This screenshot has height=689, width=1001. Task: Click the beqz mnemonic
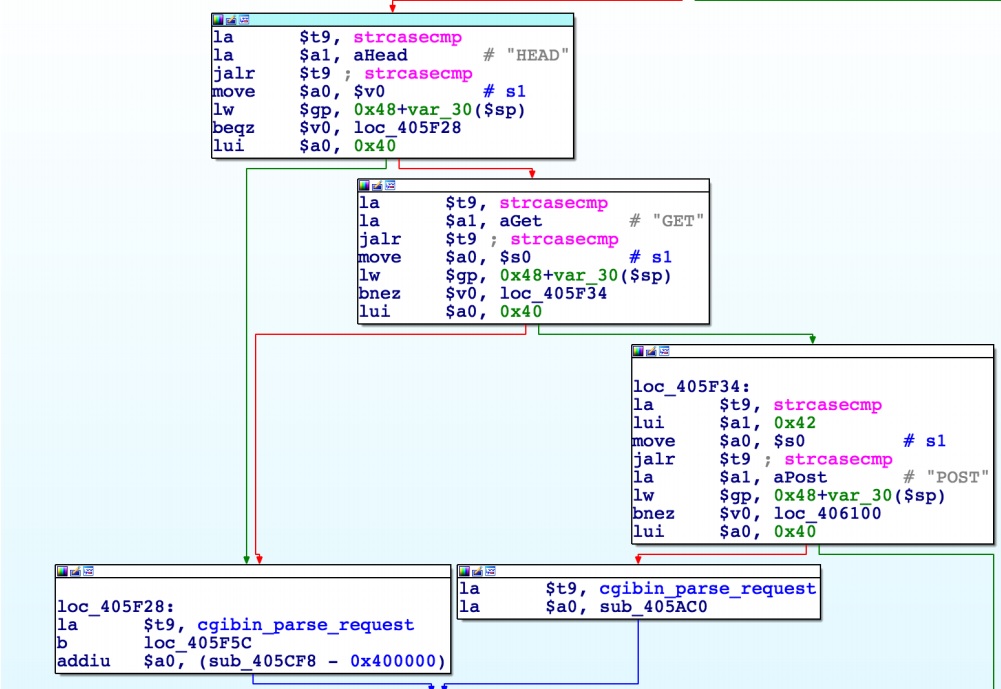[234, 128]
